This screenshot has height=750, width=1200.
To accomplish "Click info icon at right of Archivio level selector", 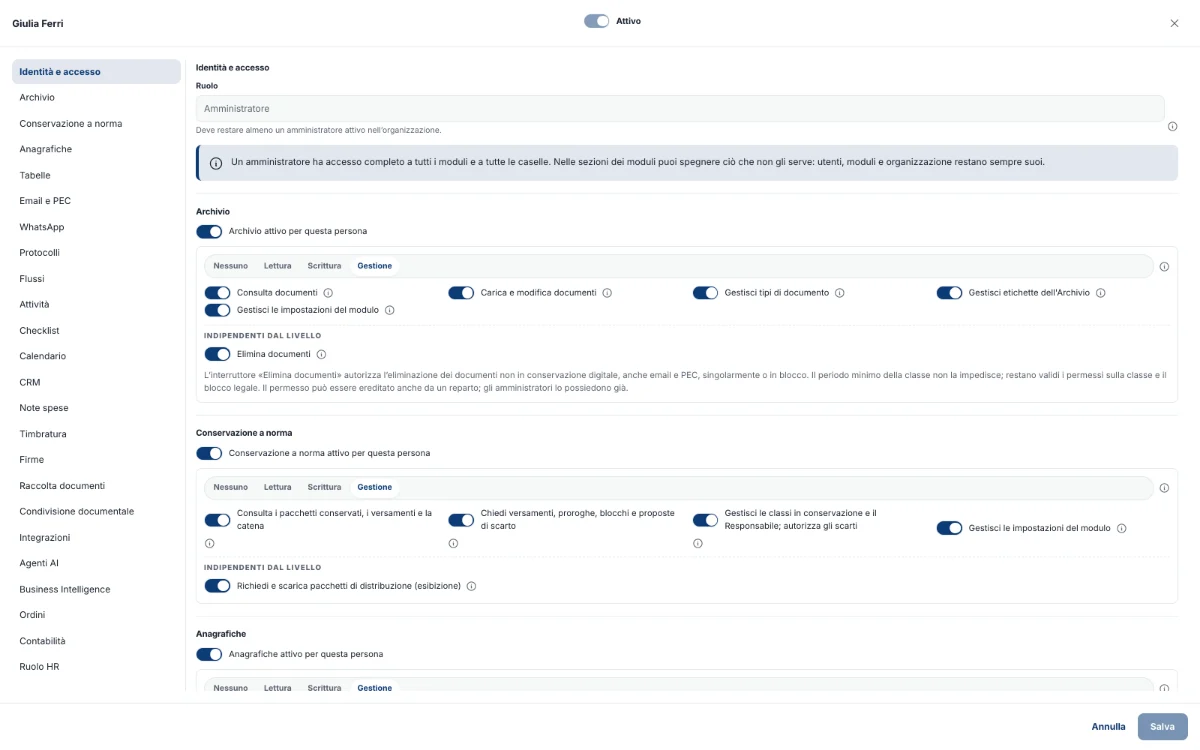I will (1164, 267).
